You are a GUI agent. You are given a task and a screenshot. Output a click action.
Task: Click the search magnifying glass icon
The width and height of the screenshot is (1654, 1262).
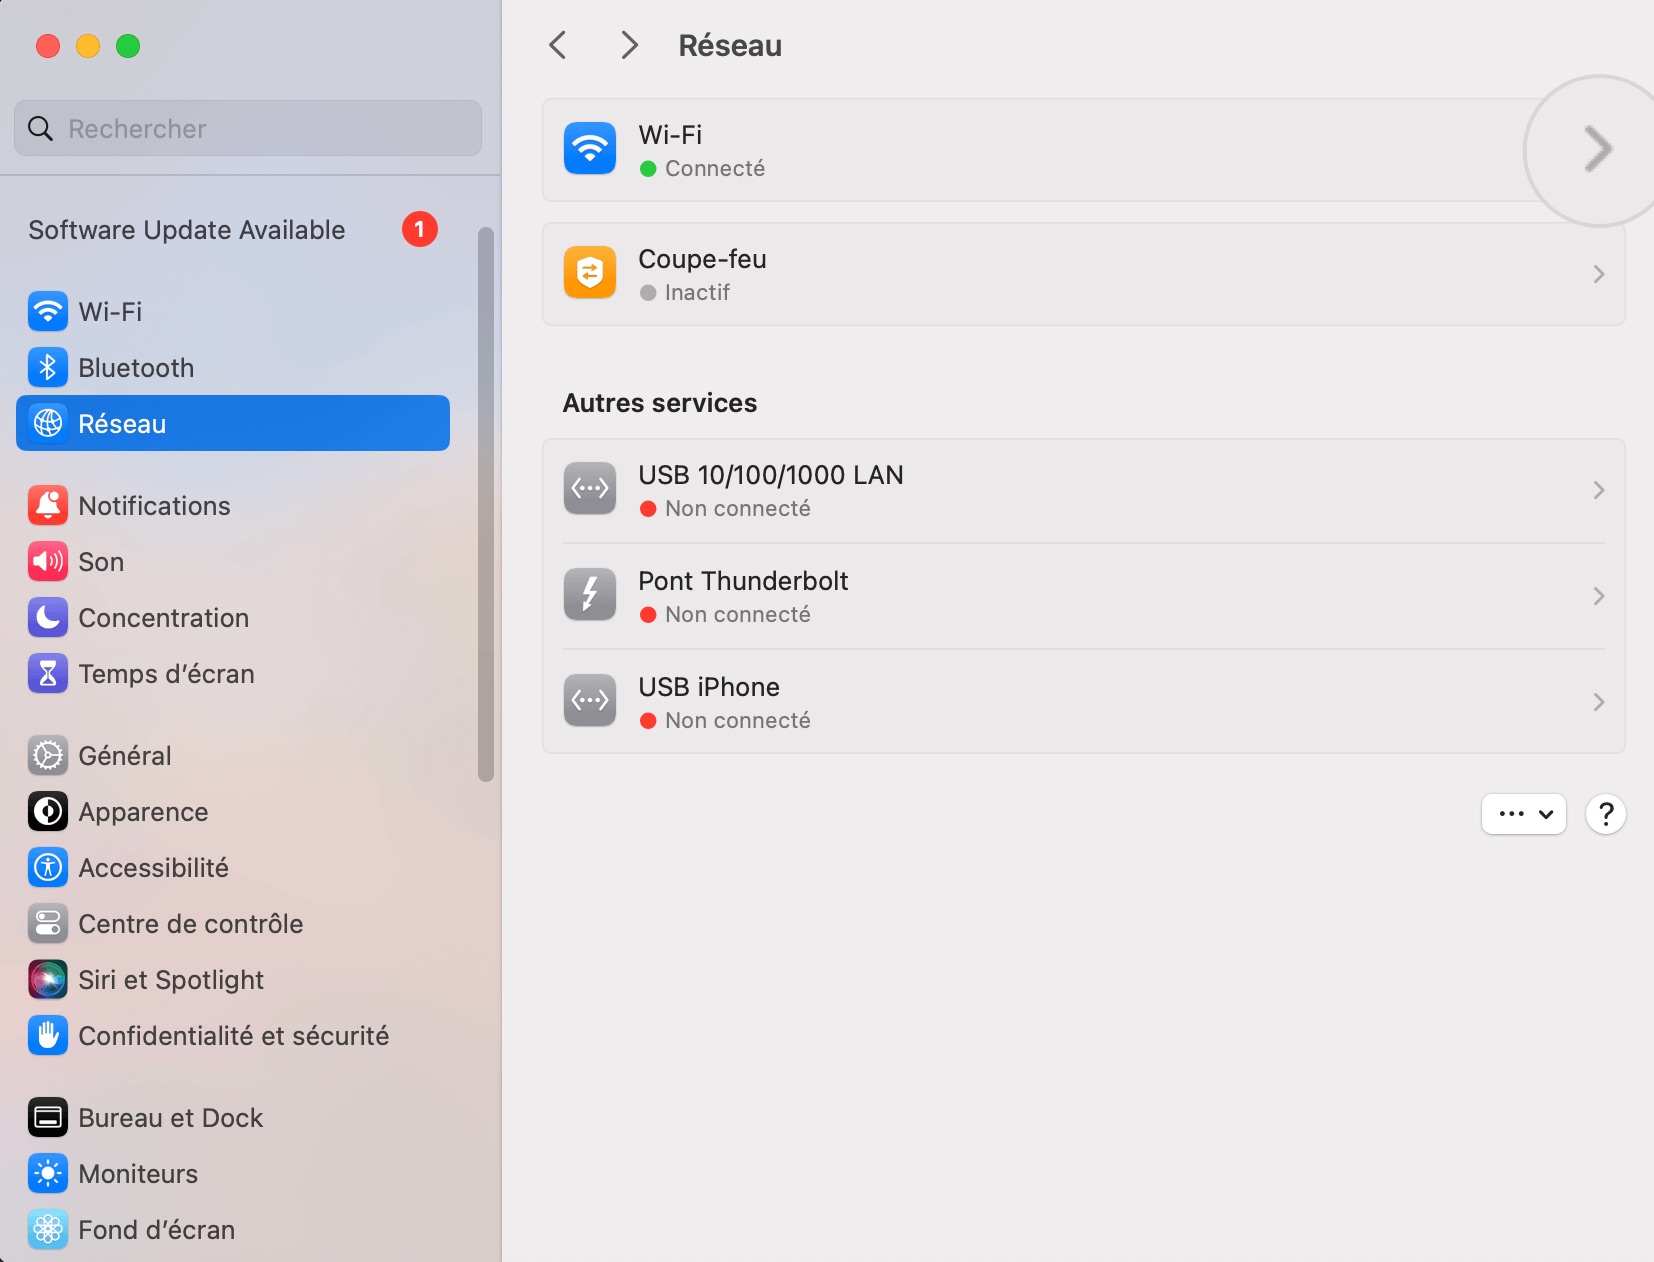tap(40, 128)
